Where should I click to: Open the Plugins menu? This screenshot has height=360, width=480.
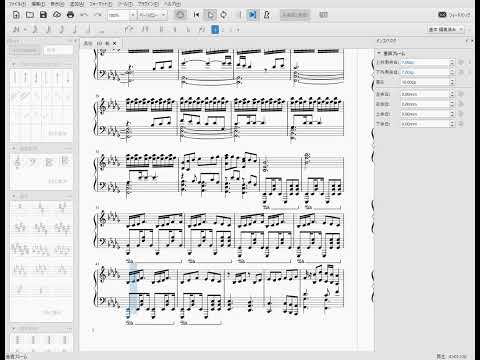pos(148,4)
